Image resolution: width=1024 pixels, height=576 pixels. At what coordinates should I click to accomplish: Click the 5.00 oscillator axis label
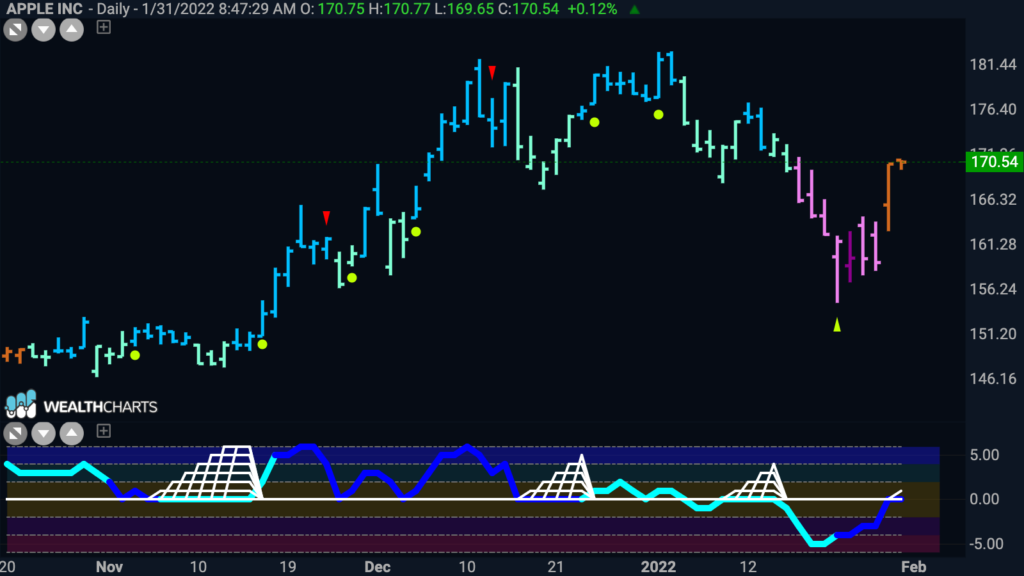pyautogui.click(x=985, y=455)
